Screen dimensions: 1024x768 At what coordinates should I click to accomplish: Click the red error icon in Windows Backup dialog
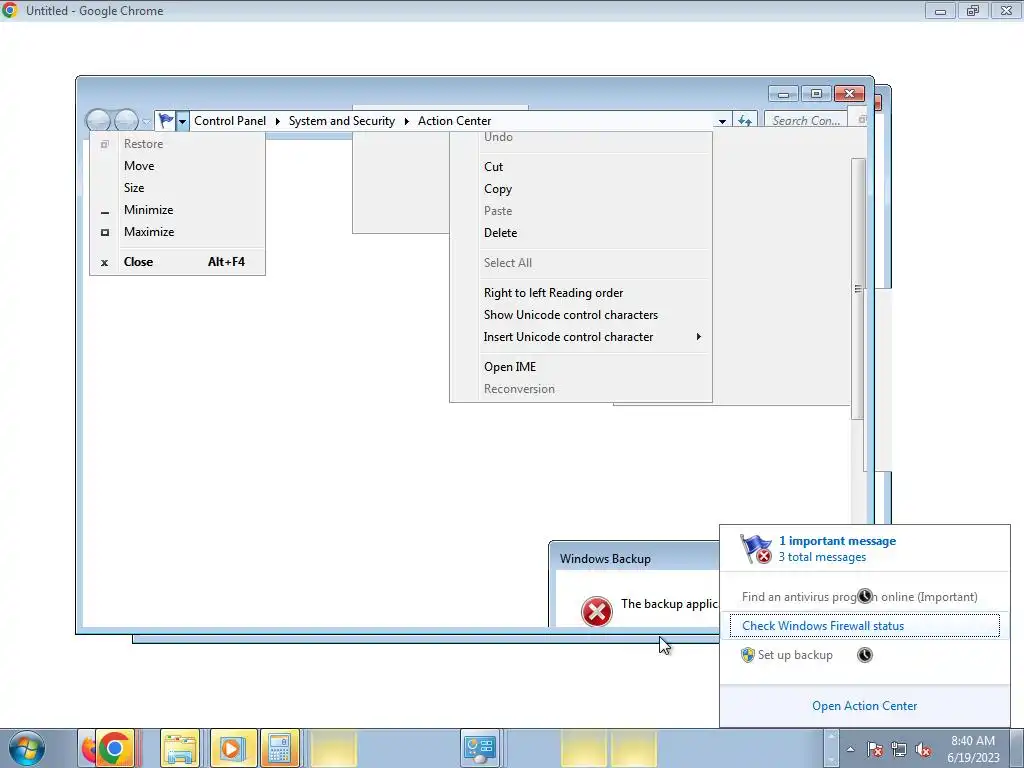[596, 612]
